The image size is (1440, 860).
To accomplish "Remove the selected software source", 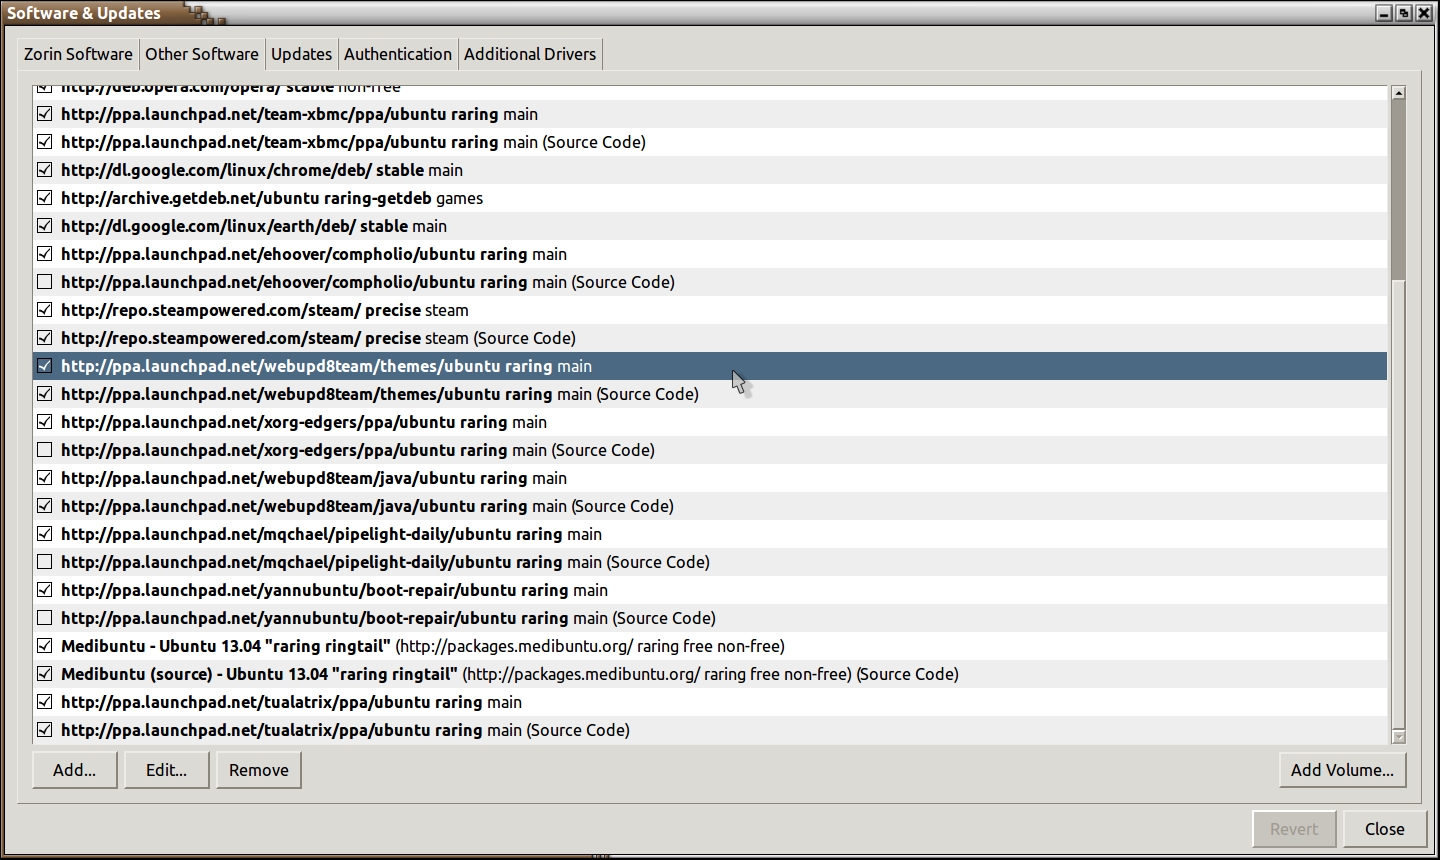I will click(x=258, y=770).
